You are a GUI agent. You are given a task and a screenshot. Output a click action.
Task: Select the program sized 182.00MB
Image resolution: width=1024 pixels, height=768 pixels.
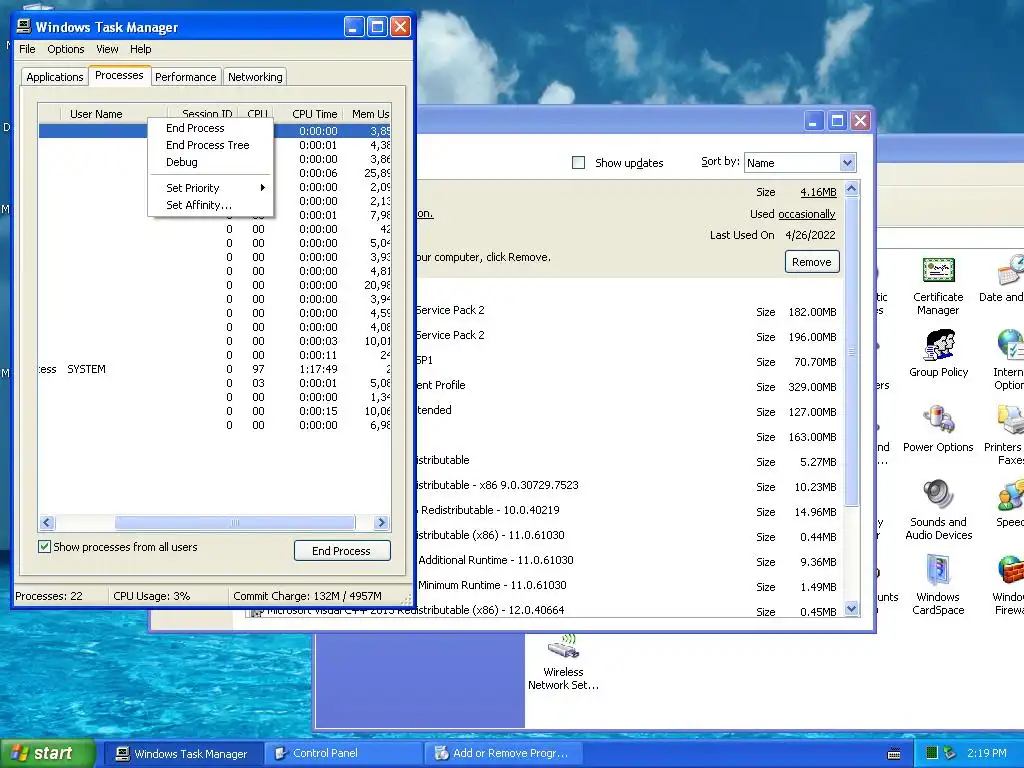coord(630,311)
